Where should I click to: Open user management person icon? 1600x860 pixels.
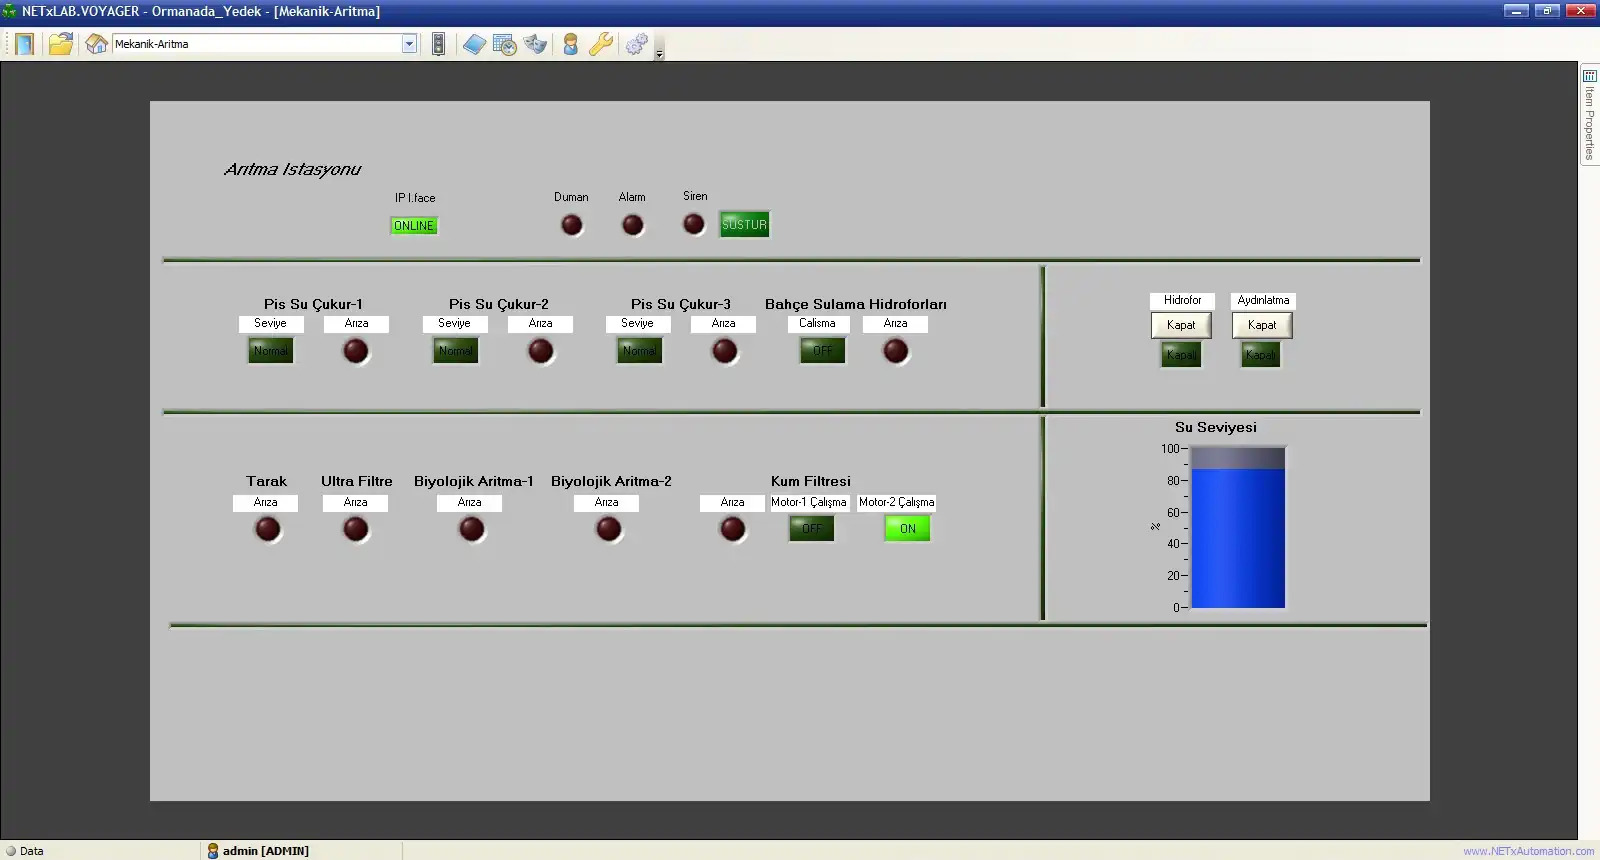[570, 44]
